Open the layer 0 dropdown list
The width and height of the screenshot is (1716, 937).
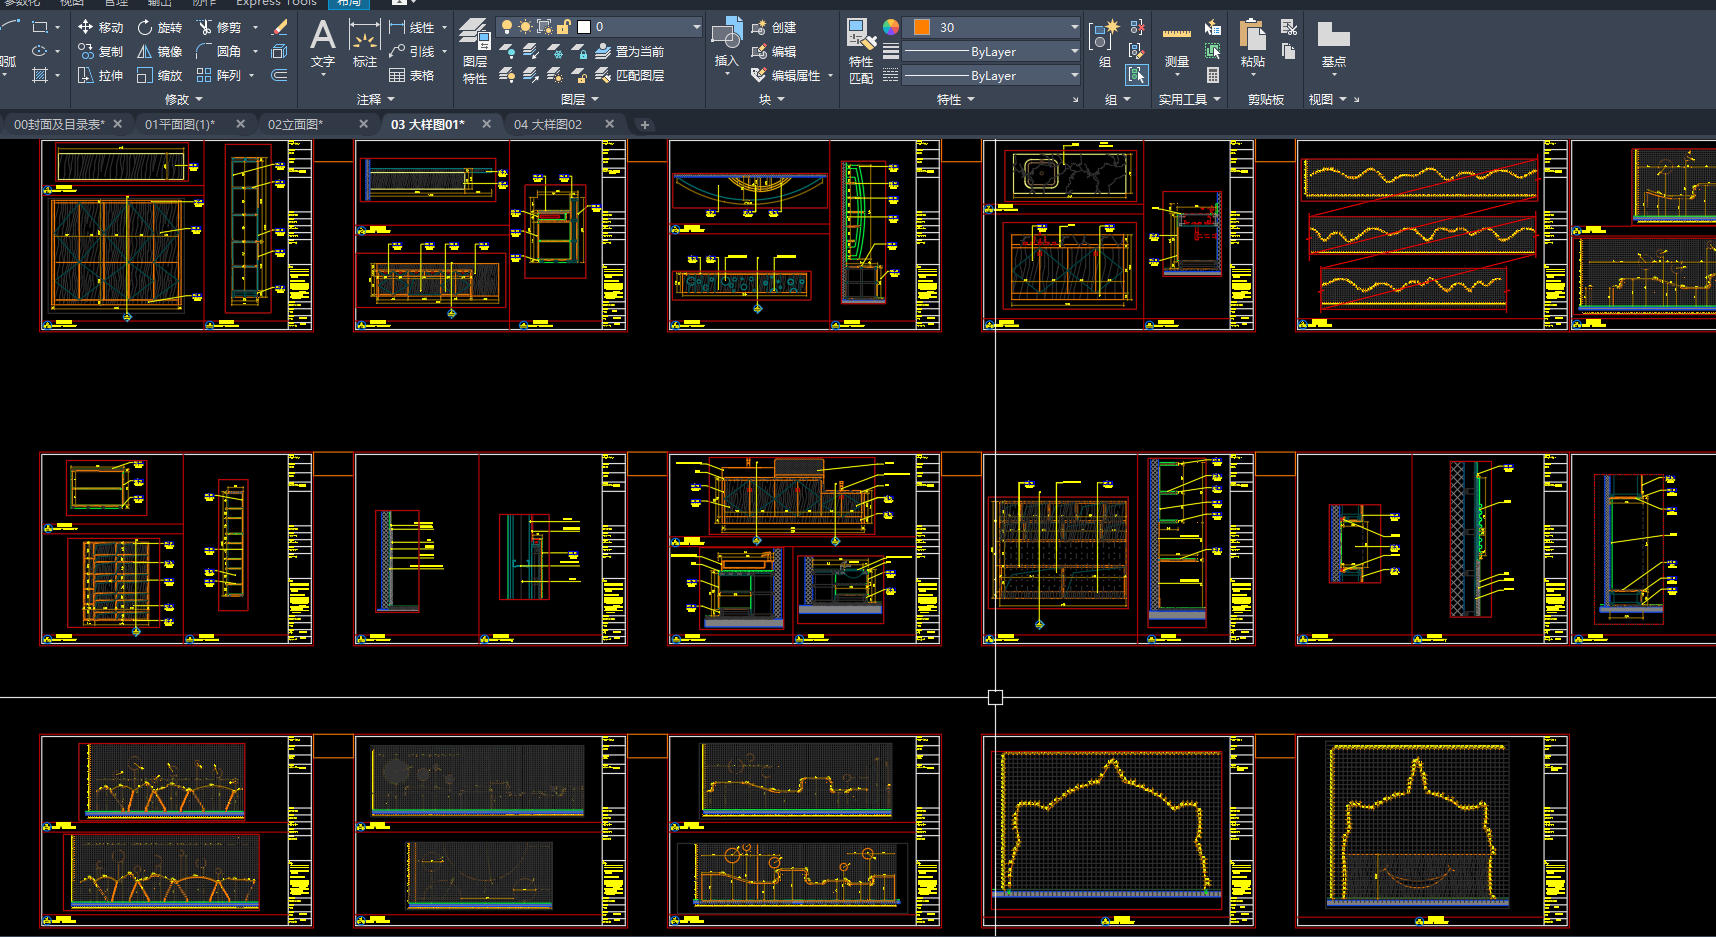(x=696, y=27)
